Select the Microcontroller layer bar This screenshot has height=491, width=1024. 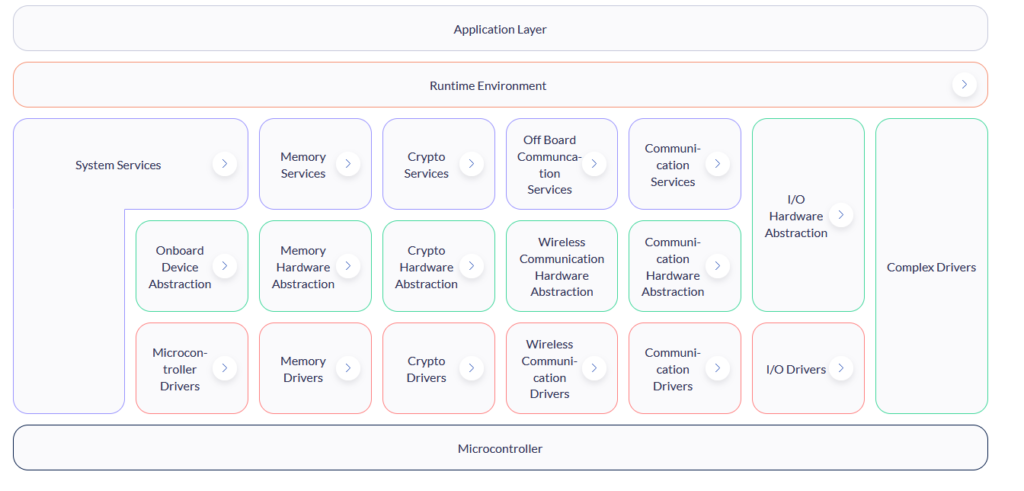tap(500, 448)
